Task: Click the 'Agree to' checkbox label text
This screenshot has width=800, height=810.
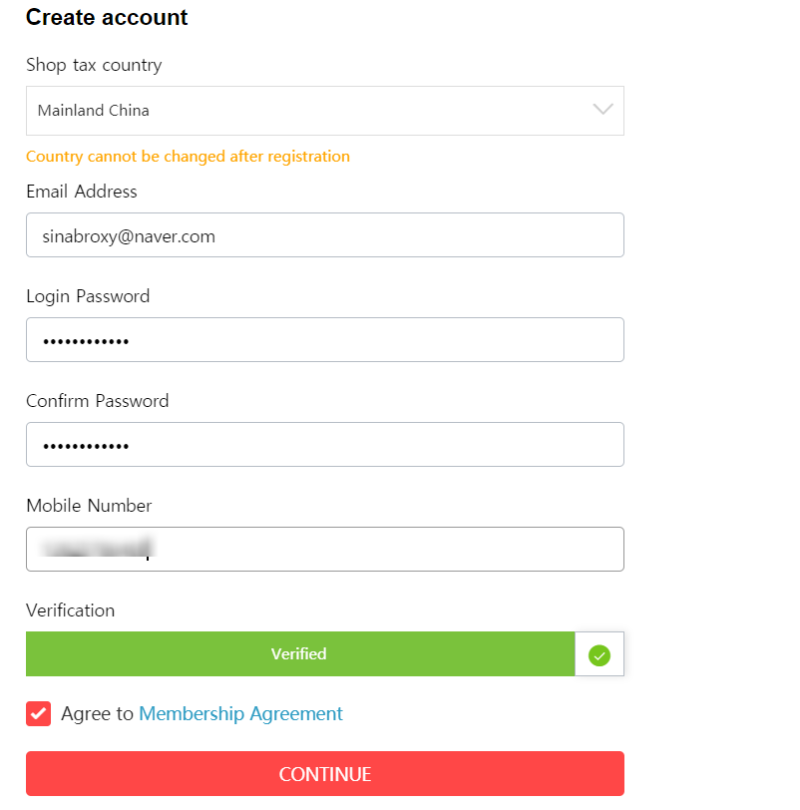Action: point(97,713)
